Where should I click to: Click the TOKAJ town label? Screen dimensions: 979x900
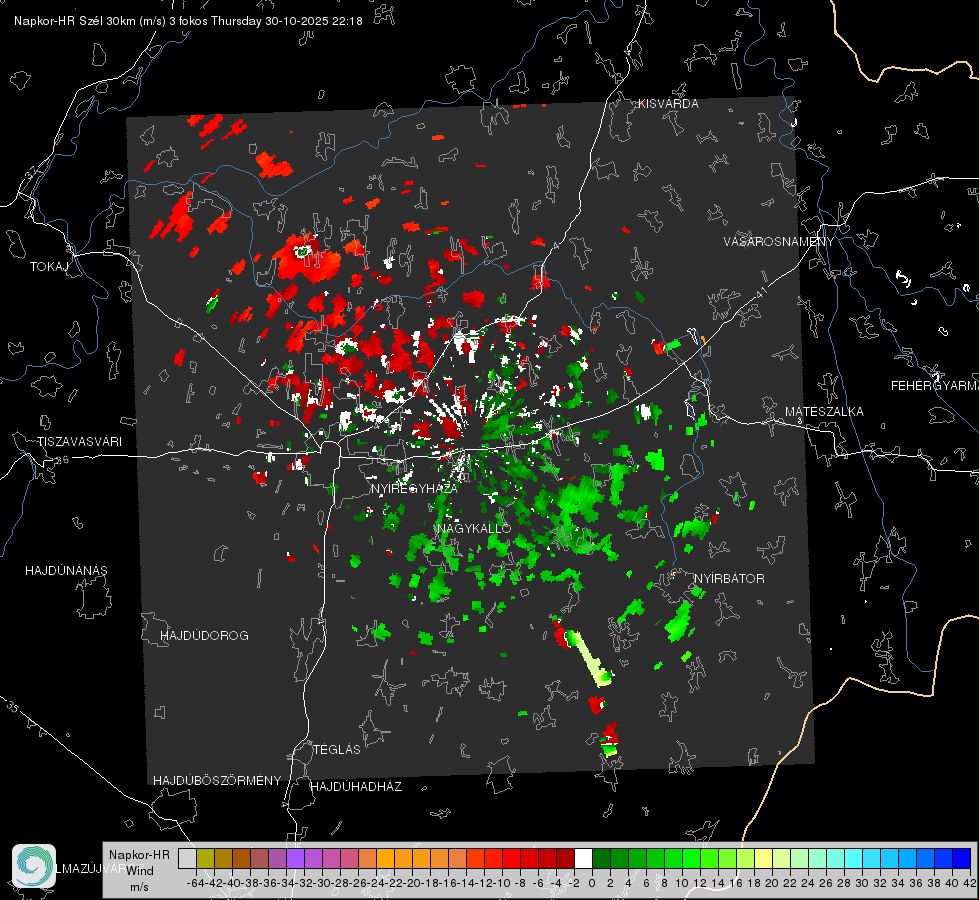(x=49, y=267)
